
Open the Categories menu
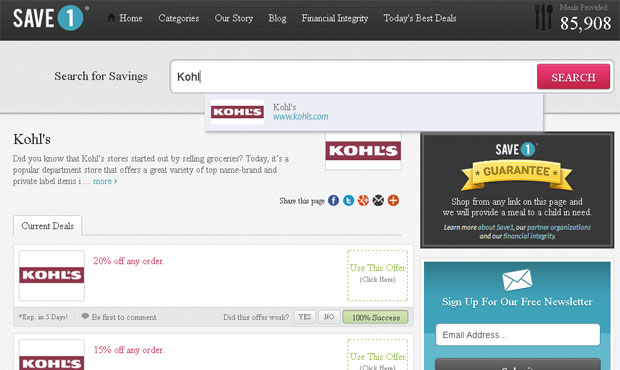click(x=179, y=18)
